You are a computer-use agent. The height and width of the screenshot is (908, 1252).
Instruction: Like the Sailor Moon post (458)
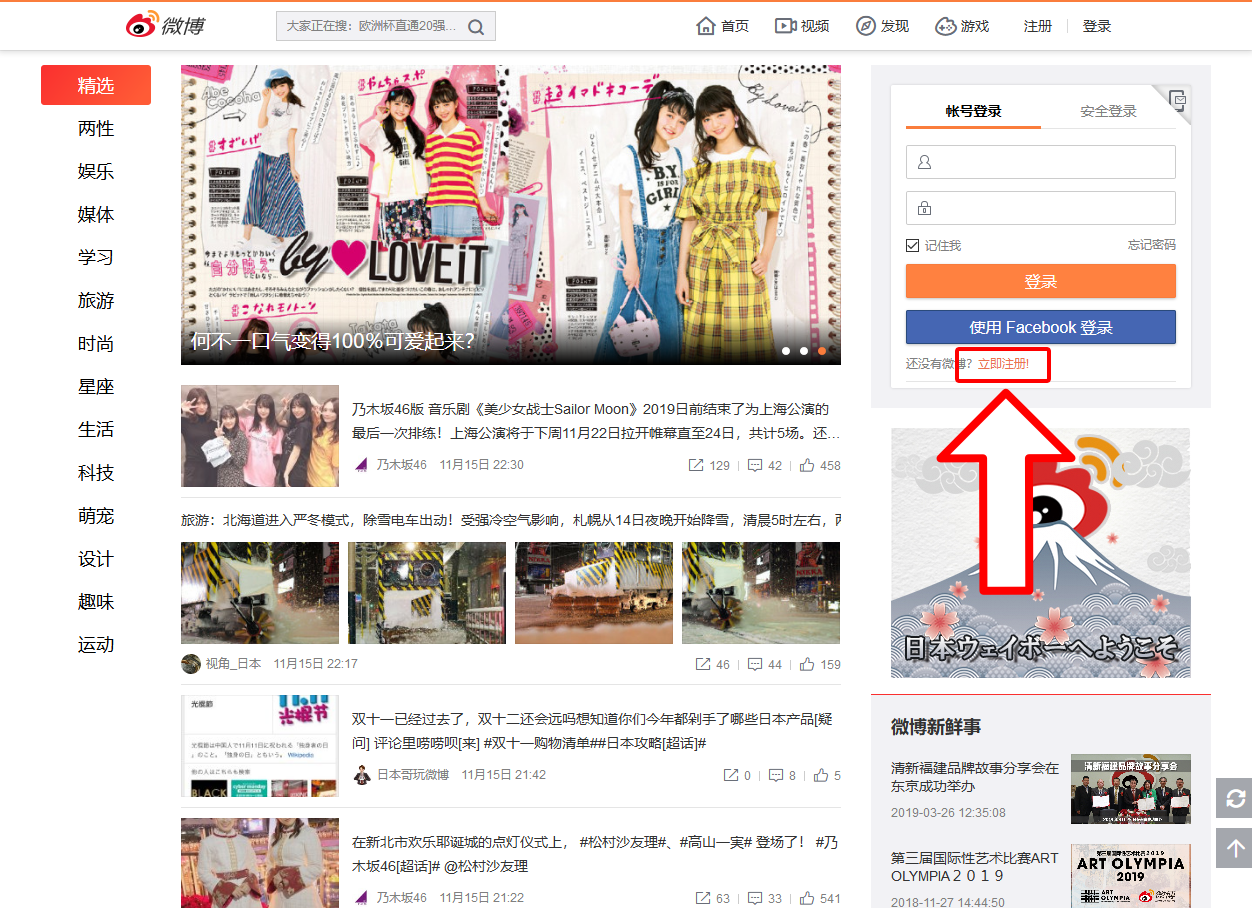819,465
